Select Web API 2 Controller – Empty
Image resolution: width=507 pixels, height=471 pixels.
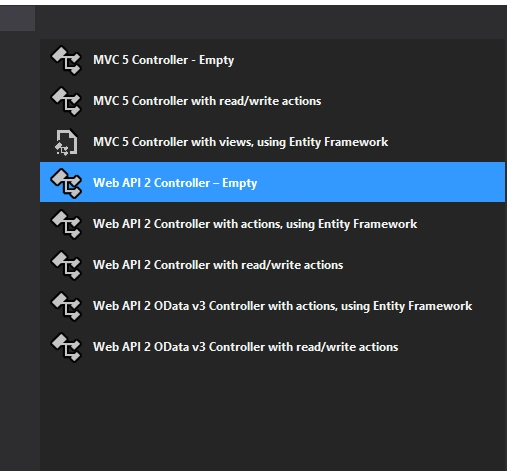[272, 182]
